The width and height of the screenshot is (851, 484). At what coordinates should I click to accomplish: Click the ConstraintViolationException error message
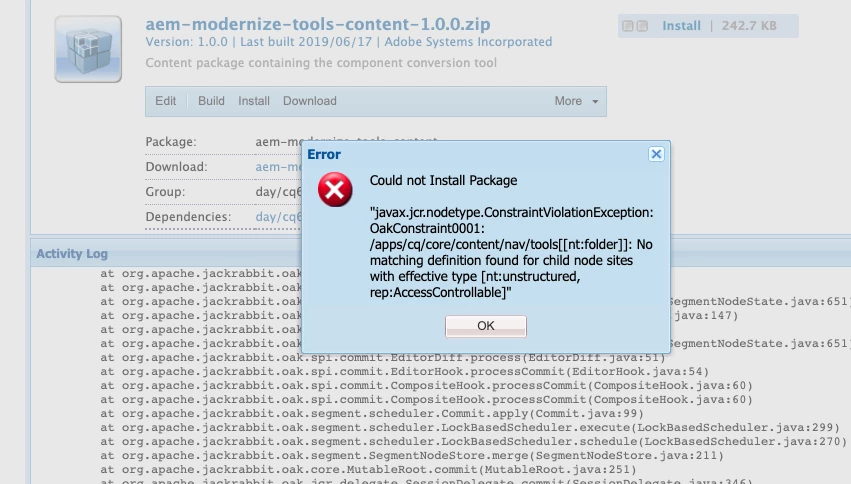[x=511, y=252]
